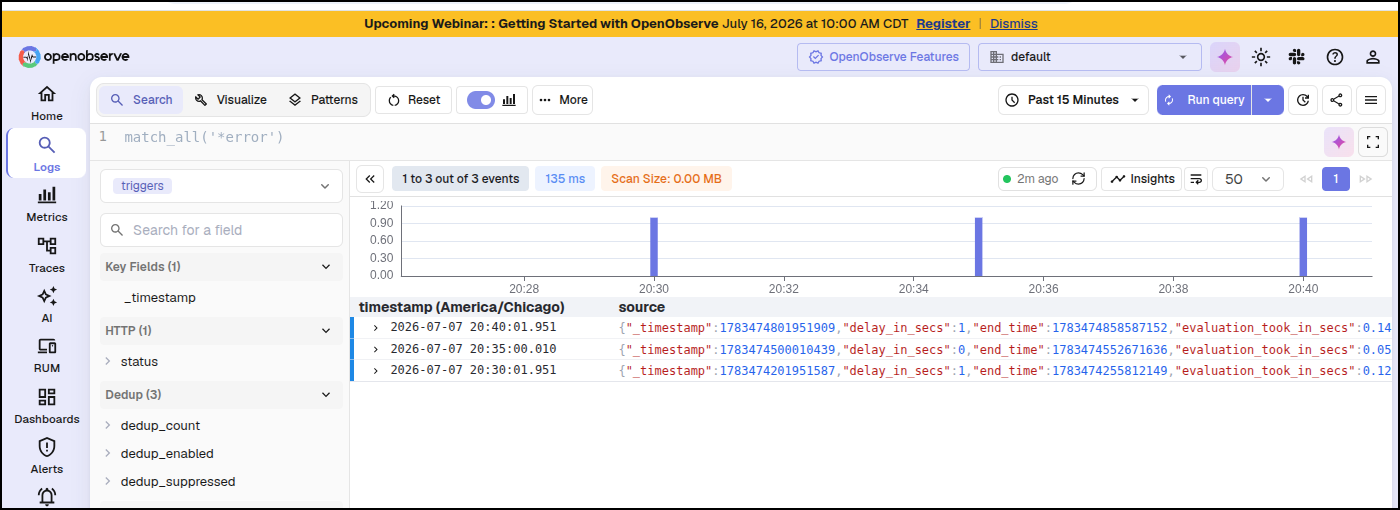This screenshot has width=1400, height=510.
Task: Dismiss the webinar banner
Action: (1014, 23)
